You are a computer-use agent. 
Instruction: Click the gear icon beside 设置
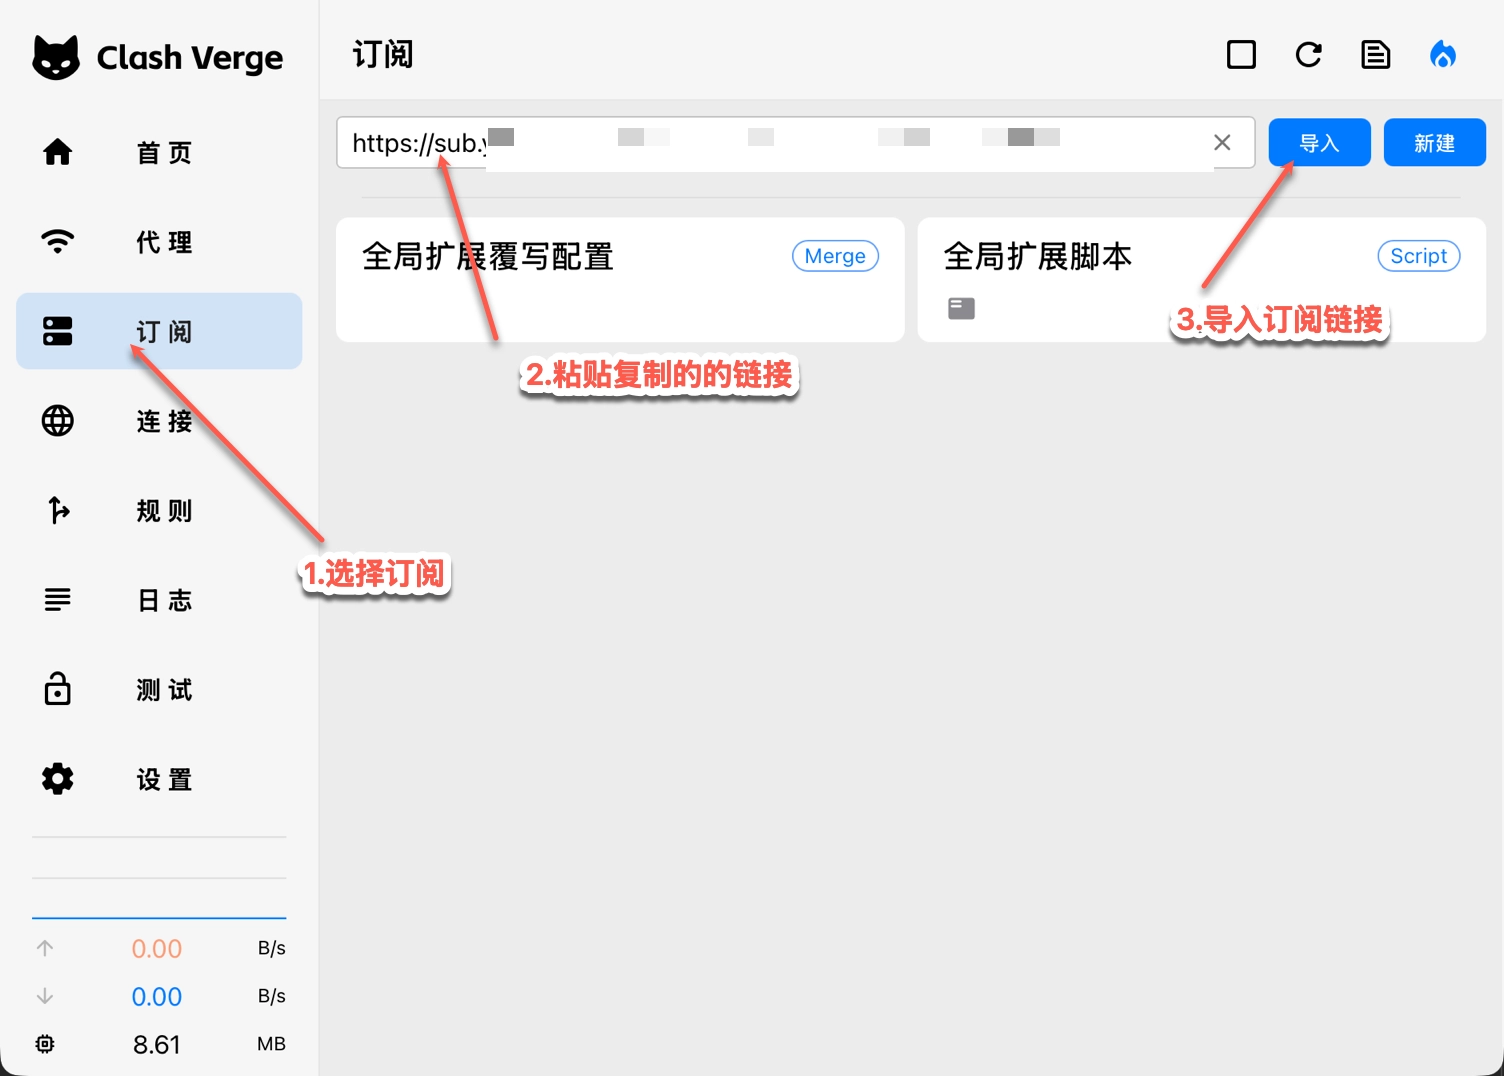coord(58,779)
